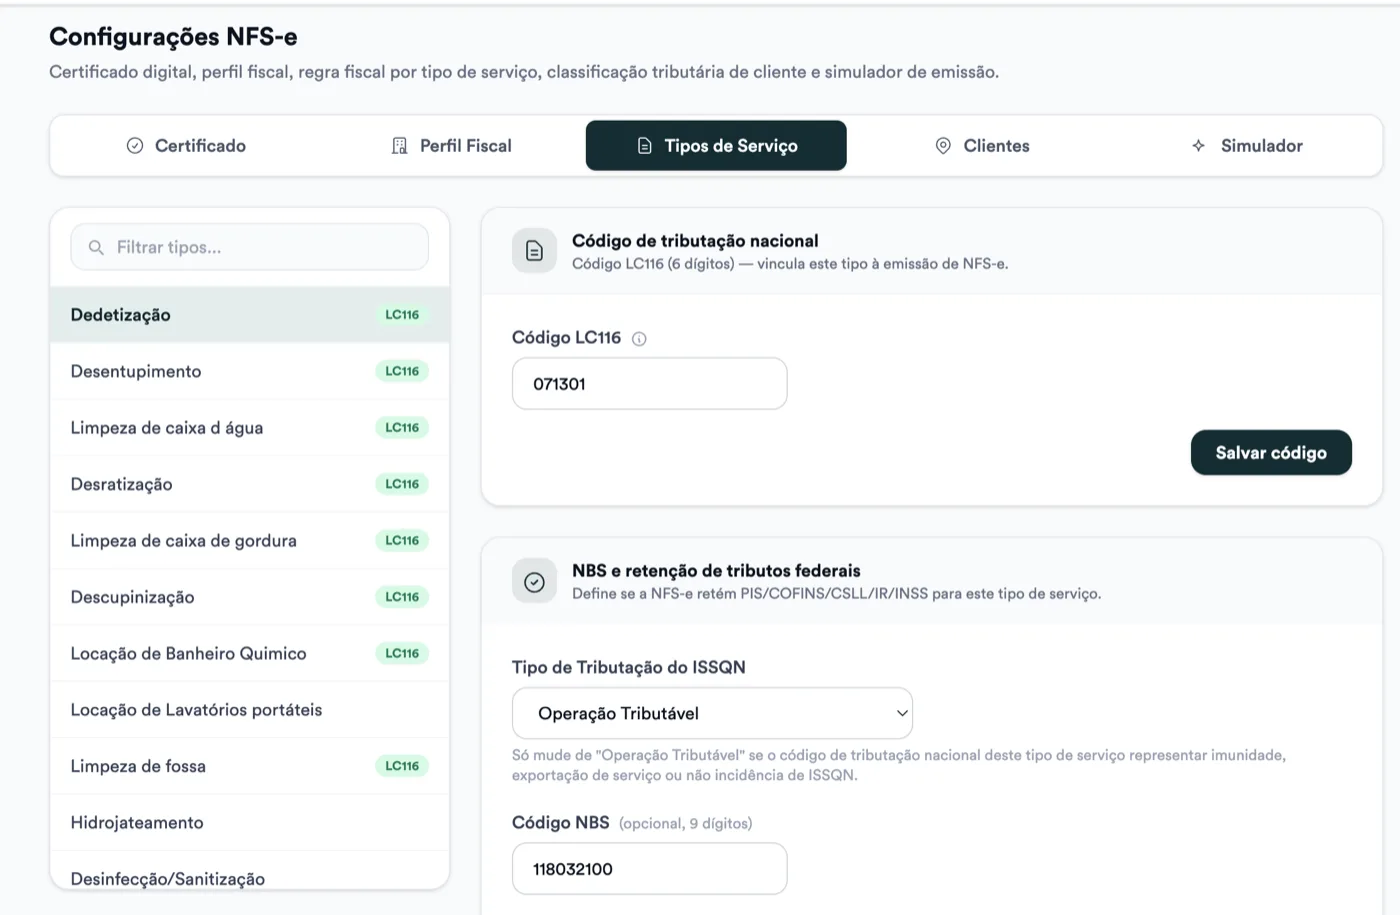Click the info icon beside Código LC116

pos(639,339)
